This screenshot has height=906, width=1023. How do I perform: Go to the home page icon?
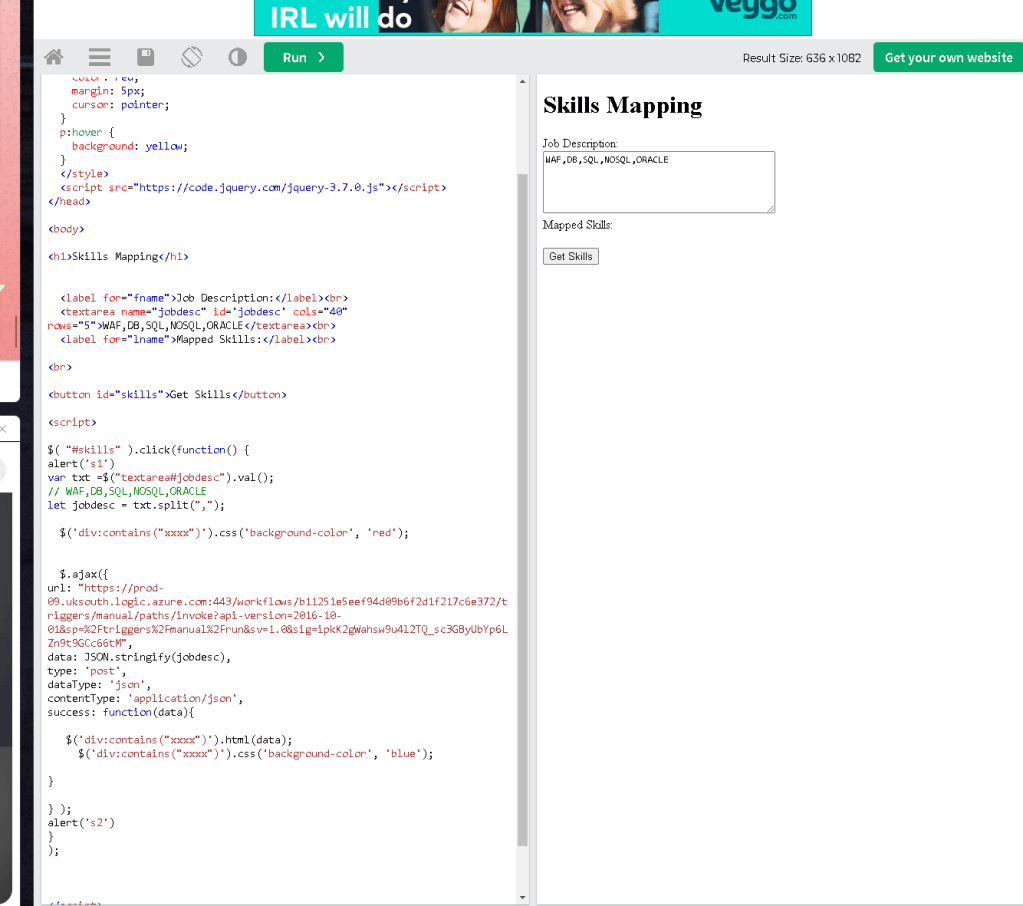(x=54, y=57)
